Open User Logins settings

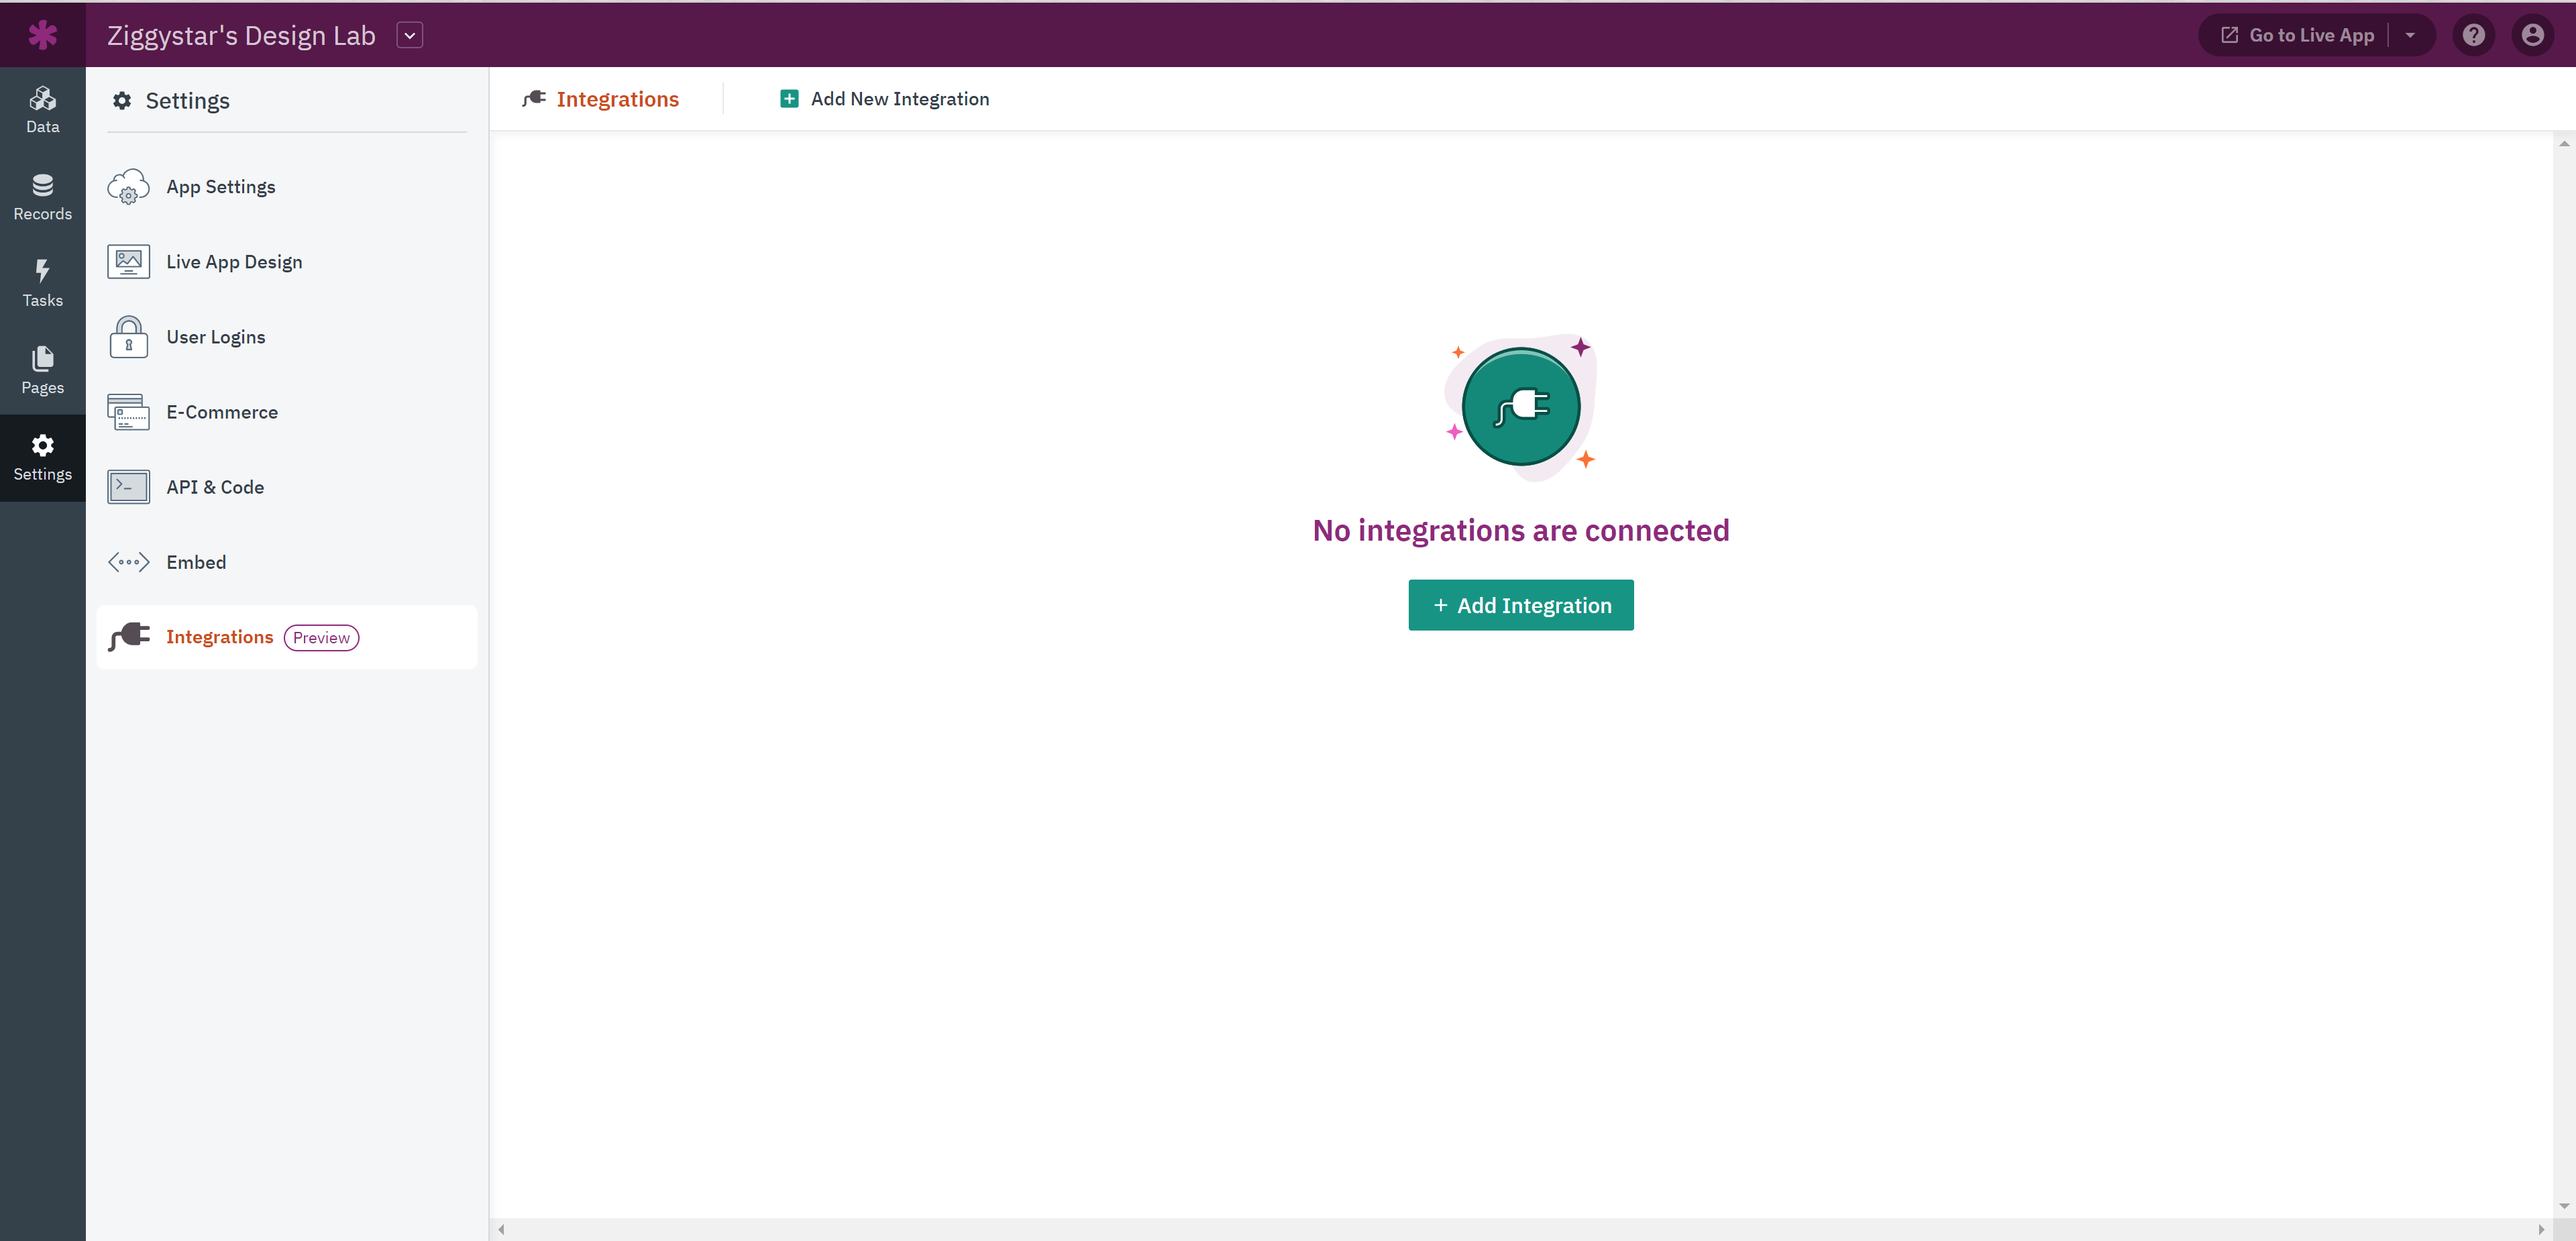tap(287, 337)
